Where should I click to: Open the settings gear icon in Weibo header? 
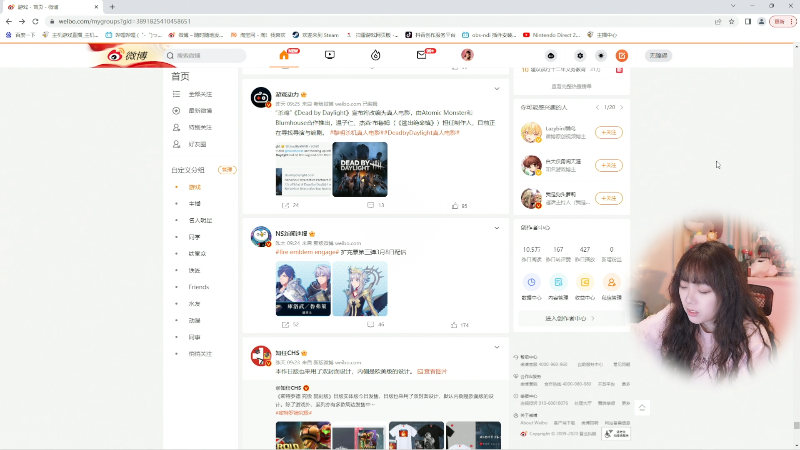pos(580,56)
